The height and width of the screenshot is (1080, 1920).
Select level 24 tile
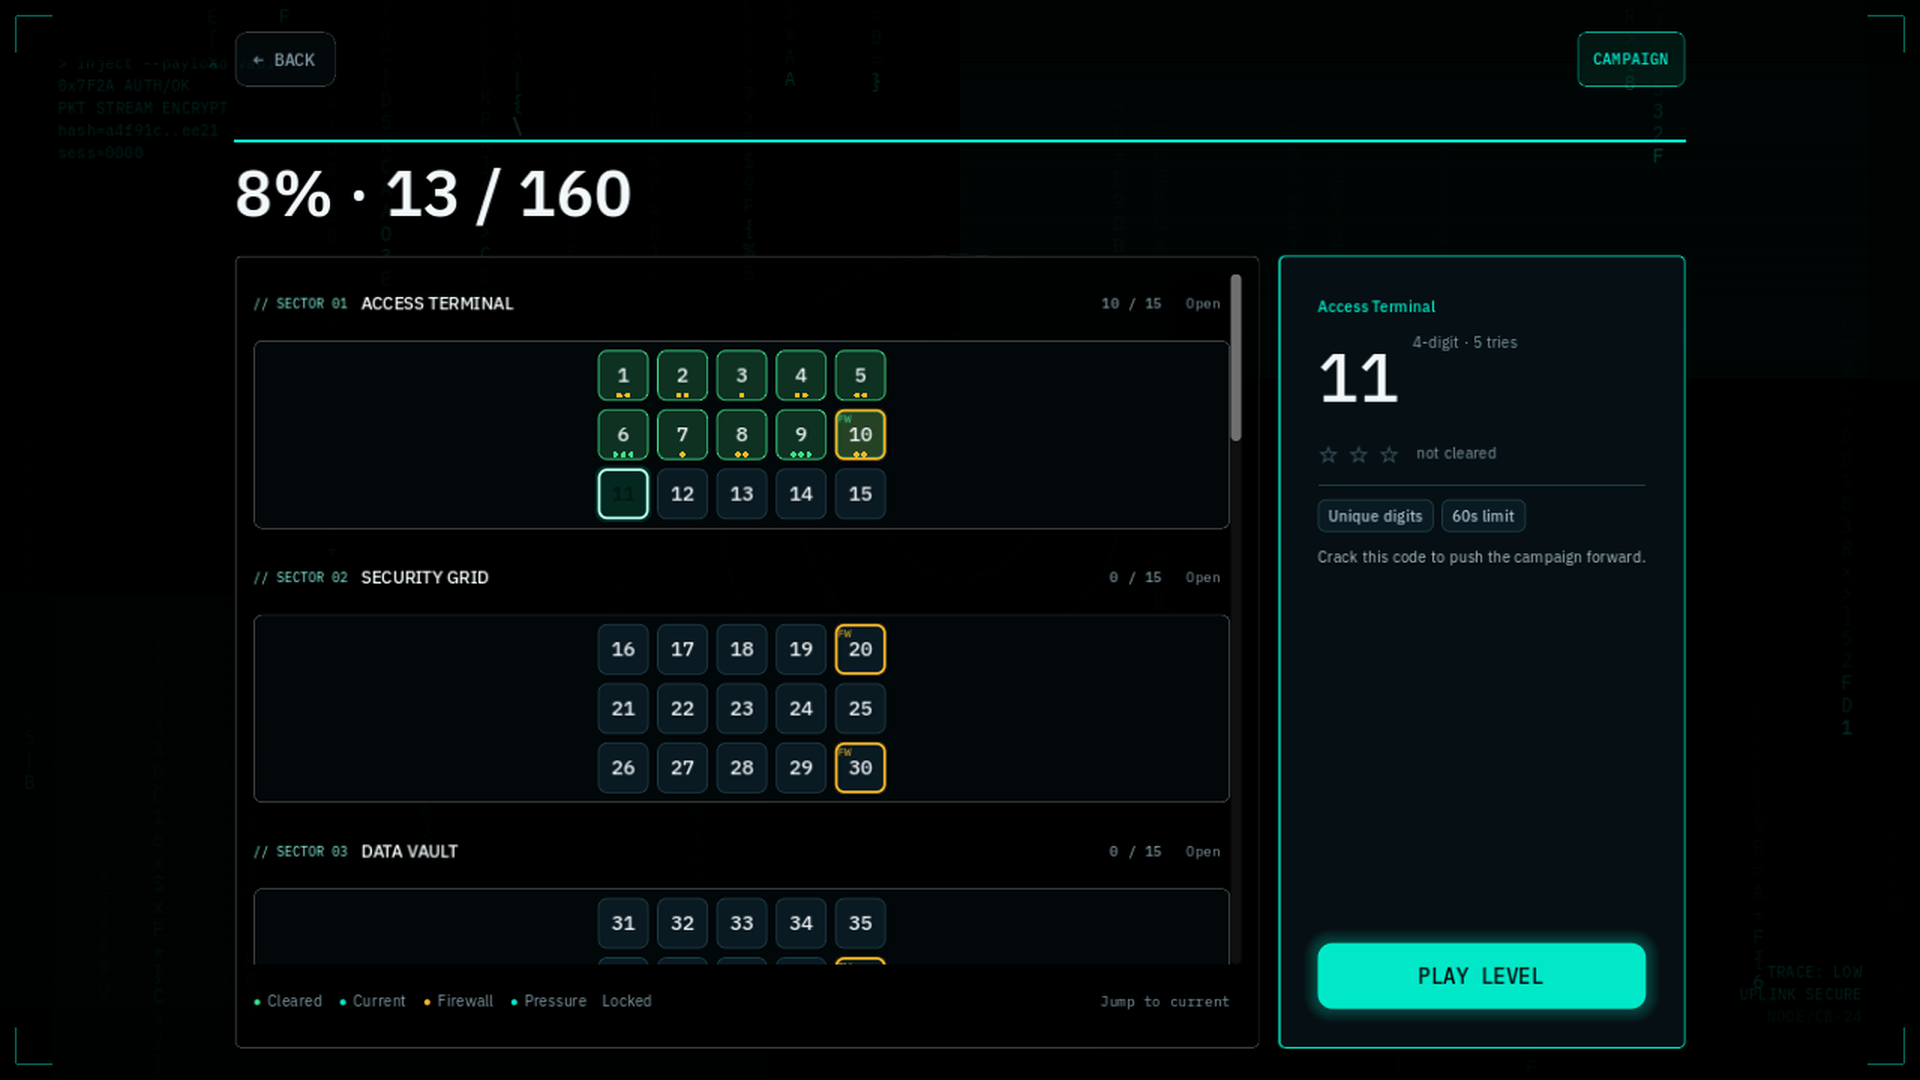pyautogui.click(x=801, y=709)
